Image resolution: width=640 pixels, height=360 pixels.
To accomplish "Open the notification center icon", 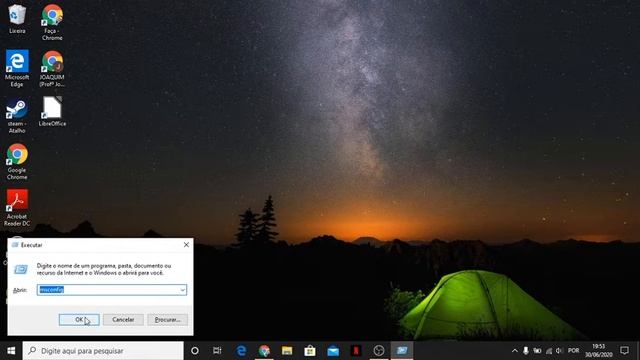I will click(x=624, y=350).
